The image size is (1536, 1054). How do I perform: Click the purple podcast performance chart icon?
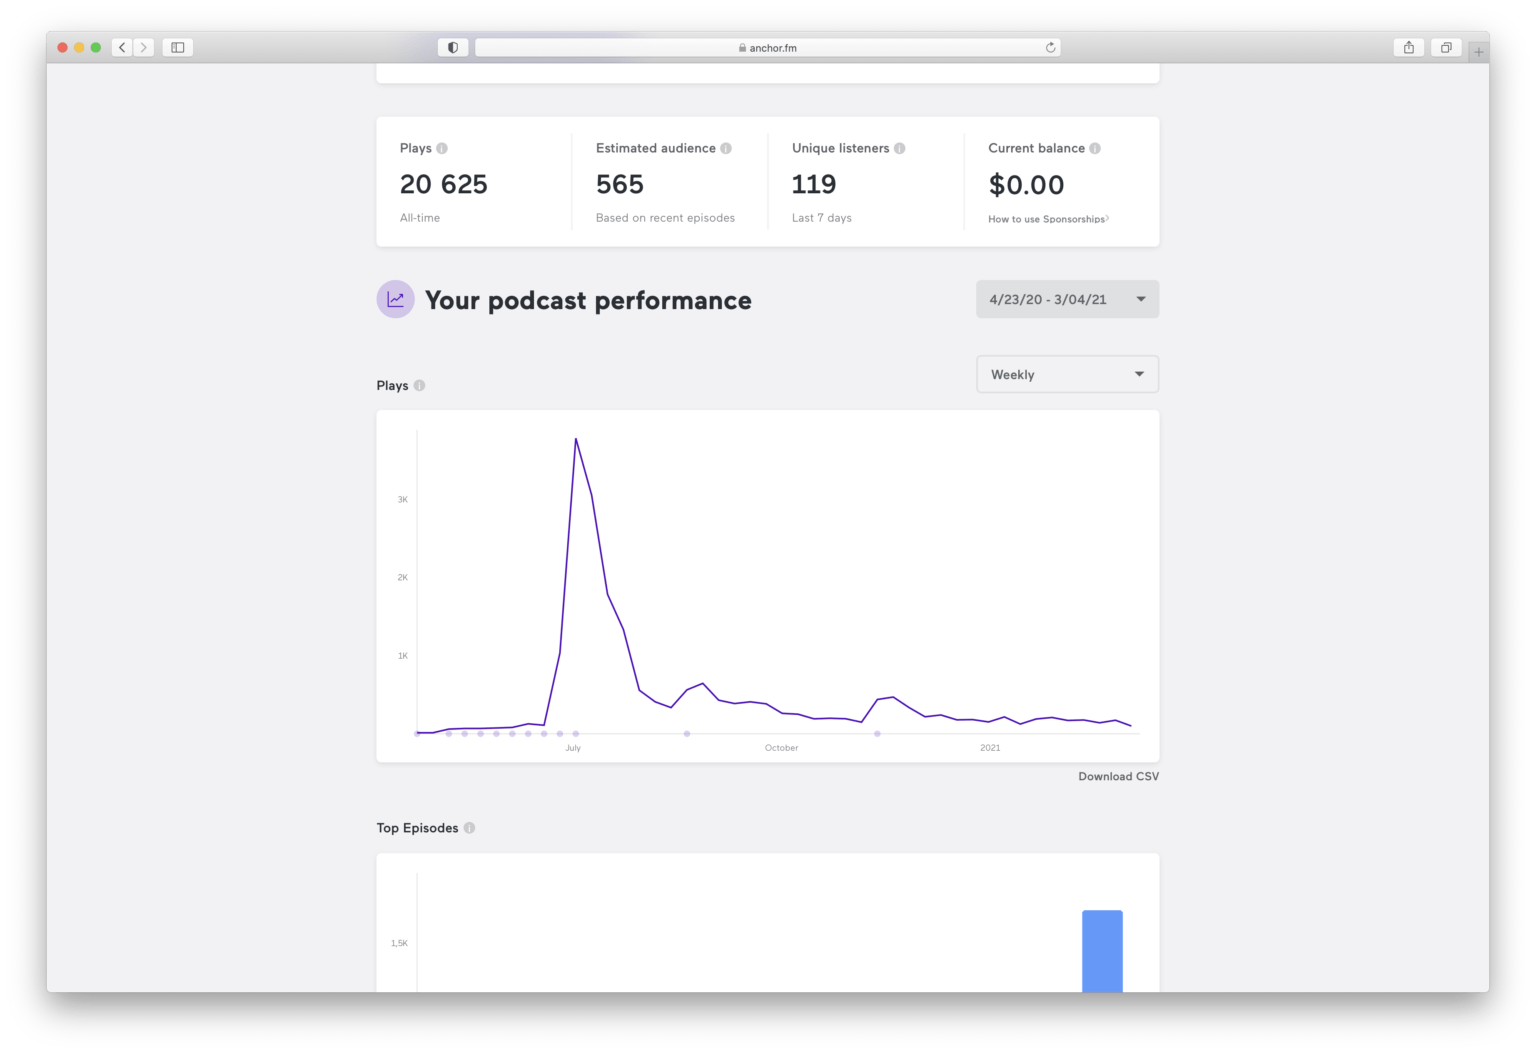(396, 299)
